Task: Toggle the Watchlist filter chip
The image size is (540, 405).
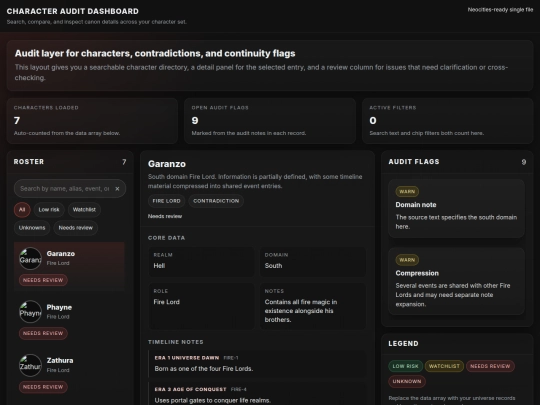Action: pos(84,210)
